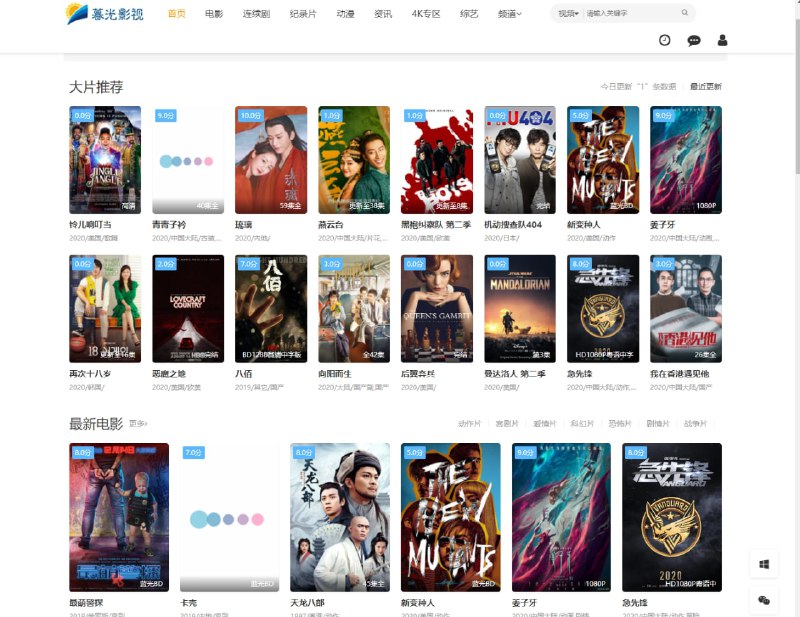The width and height of the screenshot is (800, 617).
Task: Open 急先锋 poster in 大片推荐
Action: (x=603, y=309)
